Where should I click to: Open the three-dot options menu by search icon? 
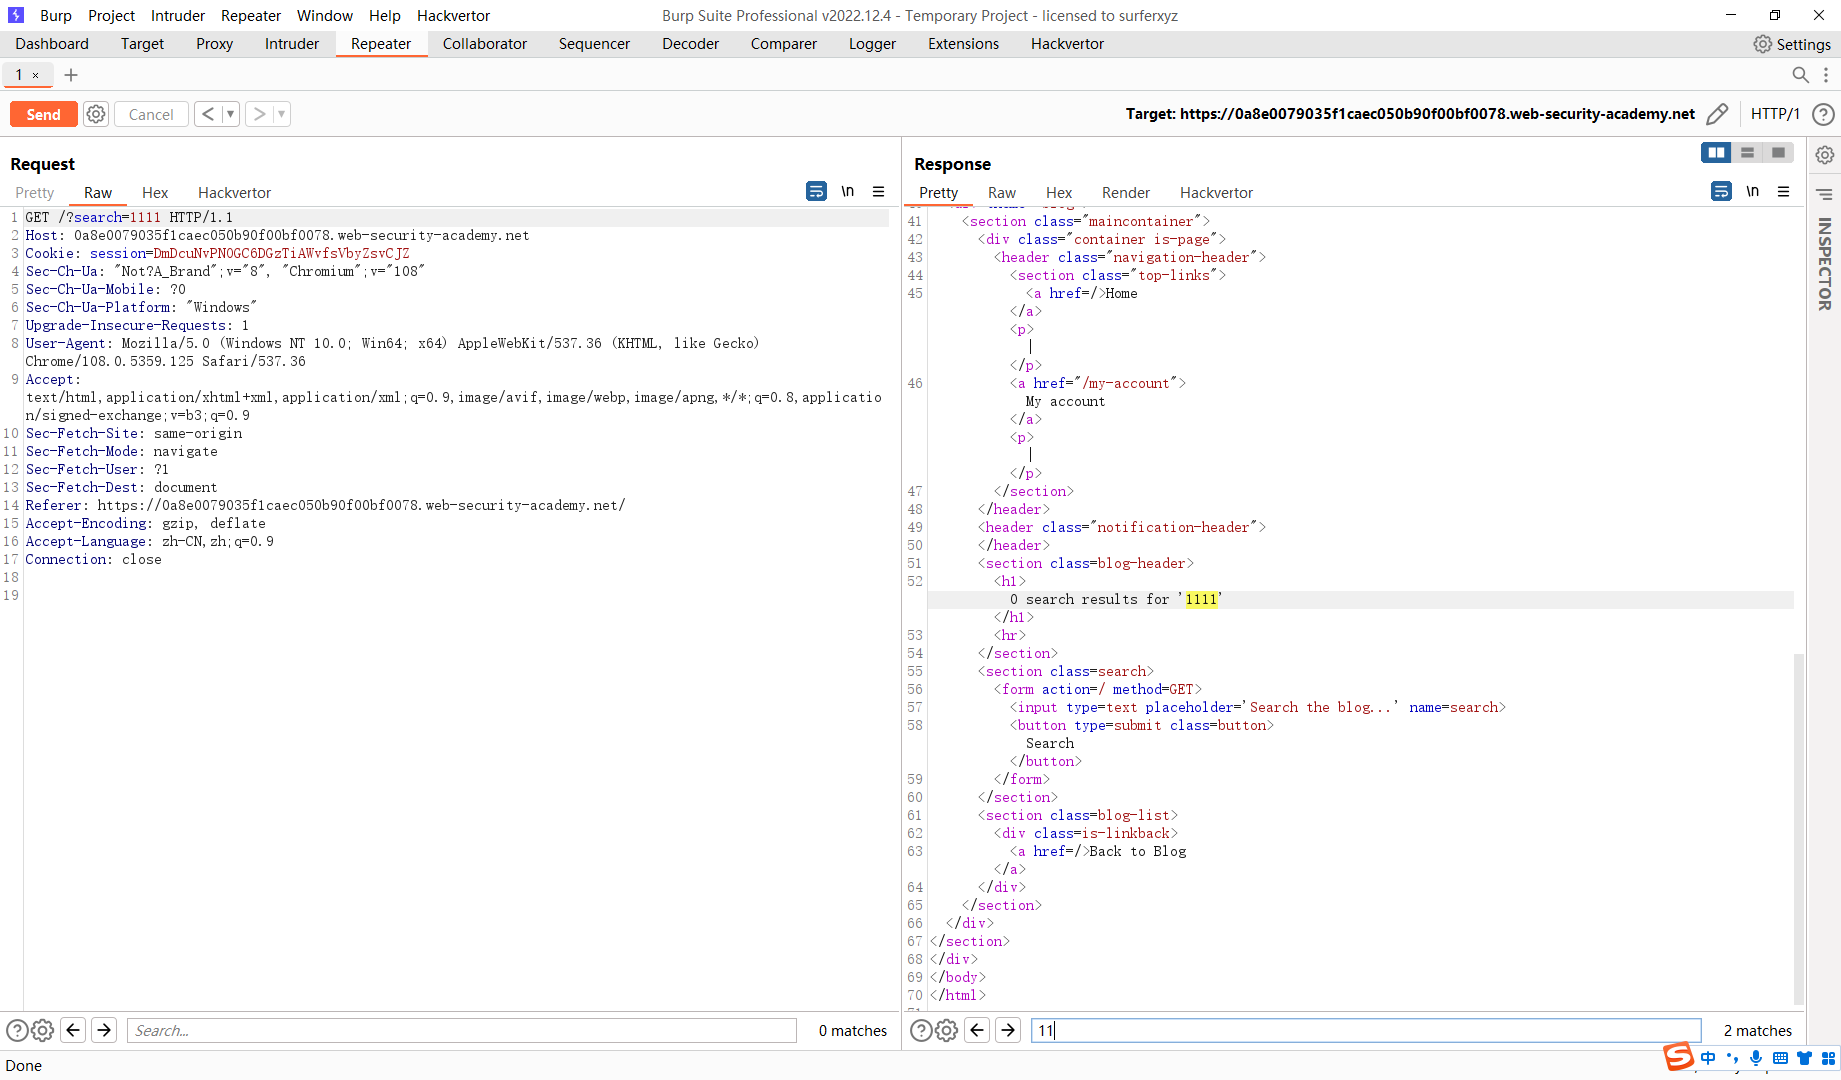(1826, 75)
